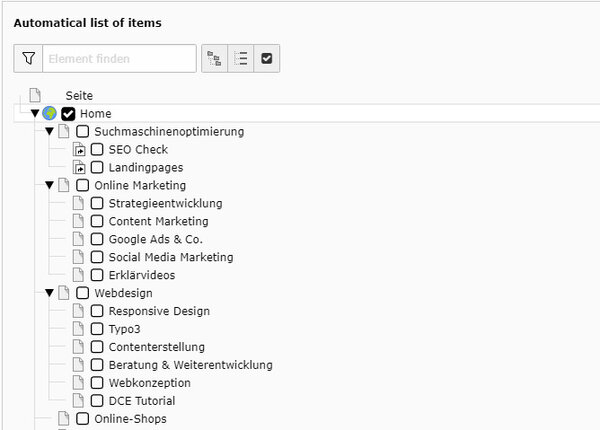Click the filter funnel icon

(x=28, y=59)
